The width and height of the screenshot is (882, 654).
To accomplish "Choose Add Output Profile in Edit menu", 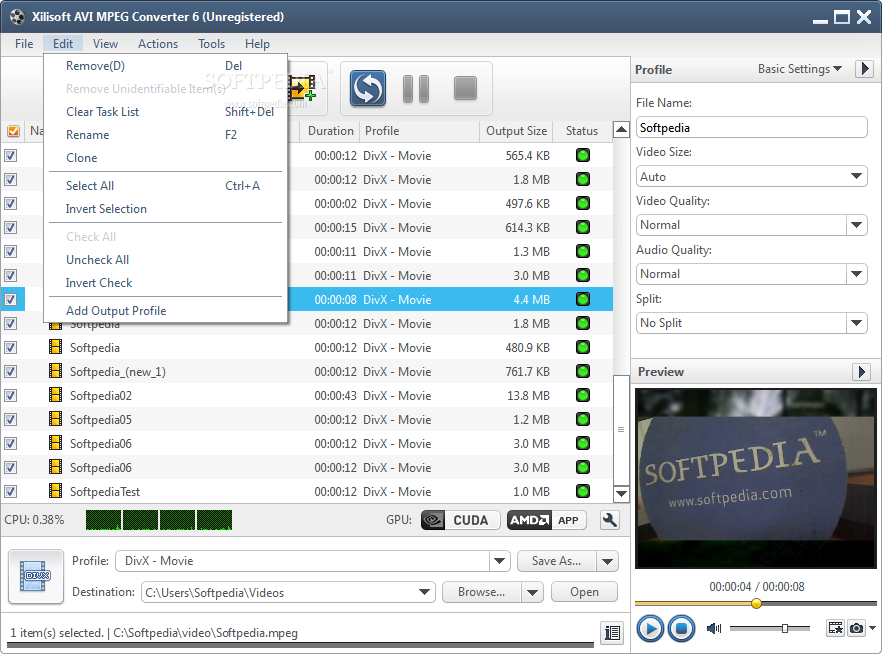I will coord(165,311).
